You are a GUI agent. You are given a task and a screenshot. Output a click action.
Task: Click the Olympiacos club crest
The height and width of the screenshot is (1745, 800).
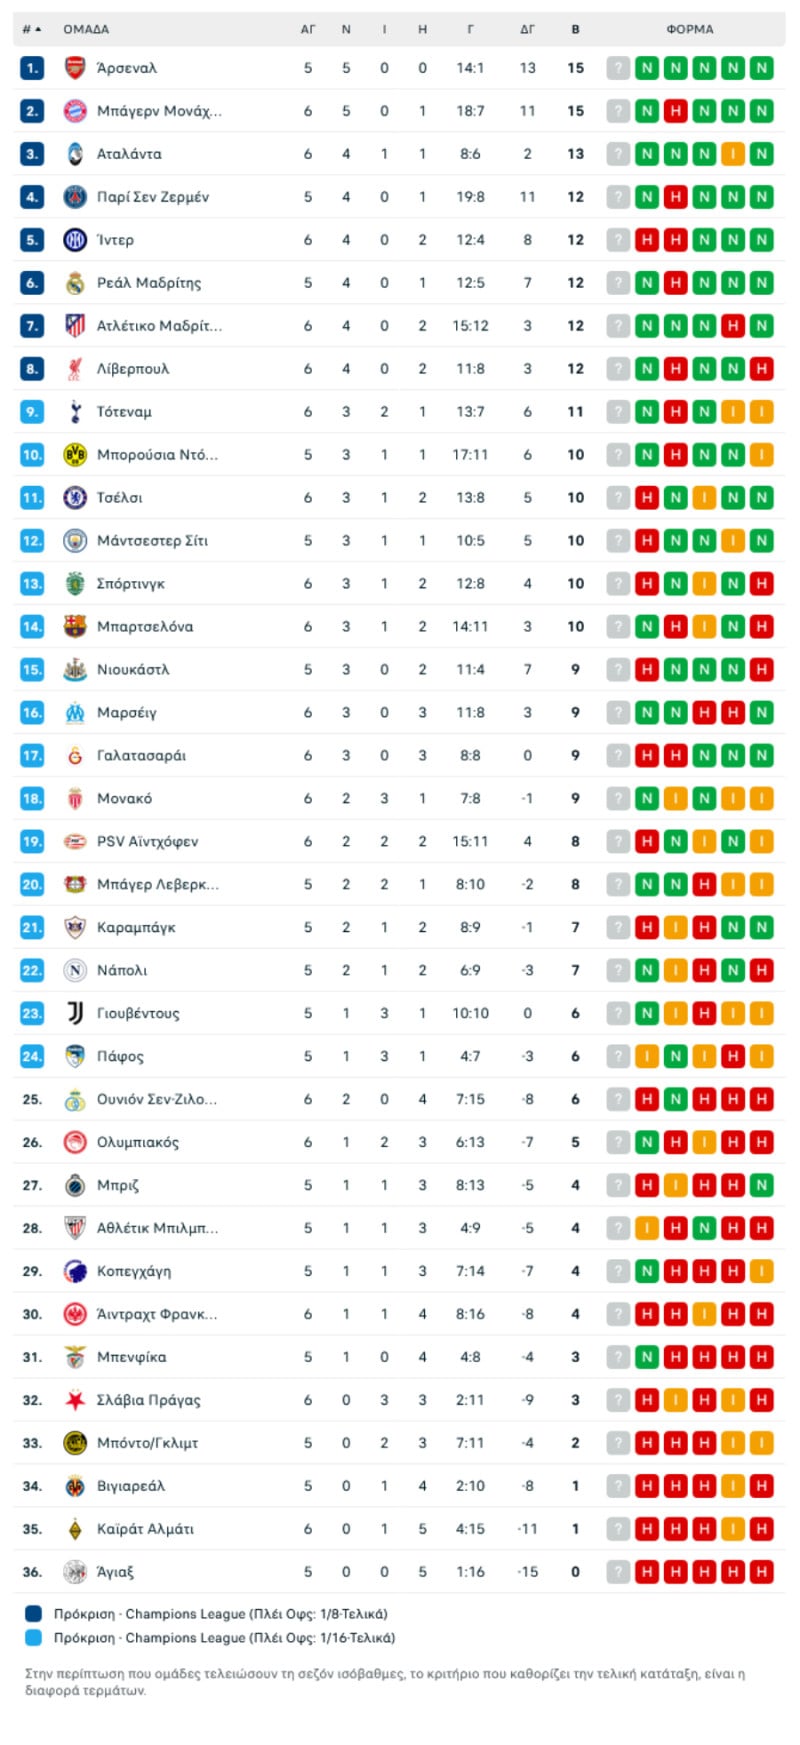(75, 1143)
